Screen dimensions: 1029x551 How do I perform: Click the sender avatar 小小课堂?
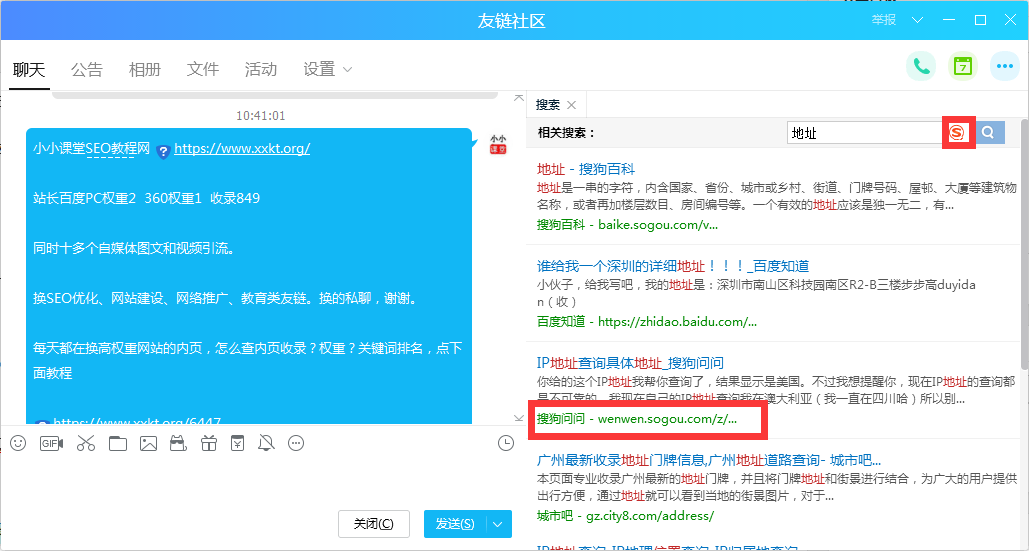499,144
